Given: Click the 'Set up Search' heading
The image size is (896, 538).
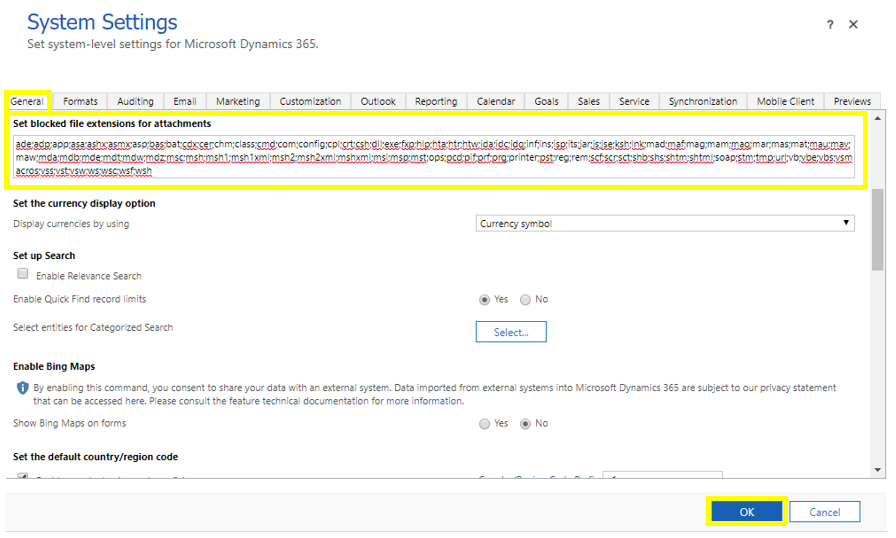Looking at the screenshot, I should pos(44,256).
